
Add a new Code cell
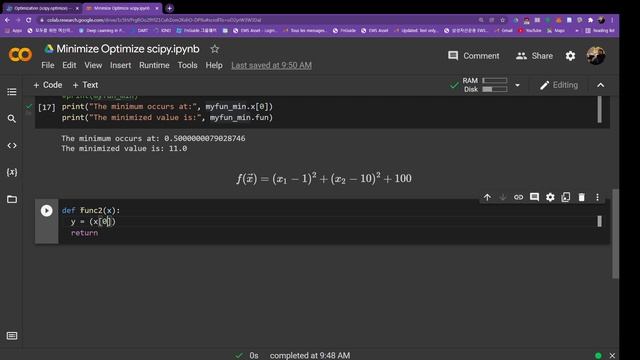[48, 85]
